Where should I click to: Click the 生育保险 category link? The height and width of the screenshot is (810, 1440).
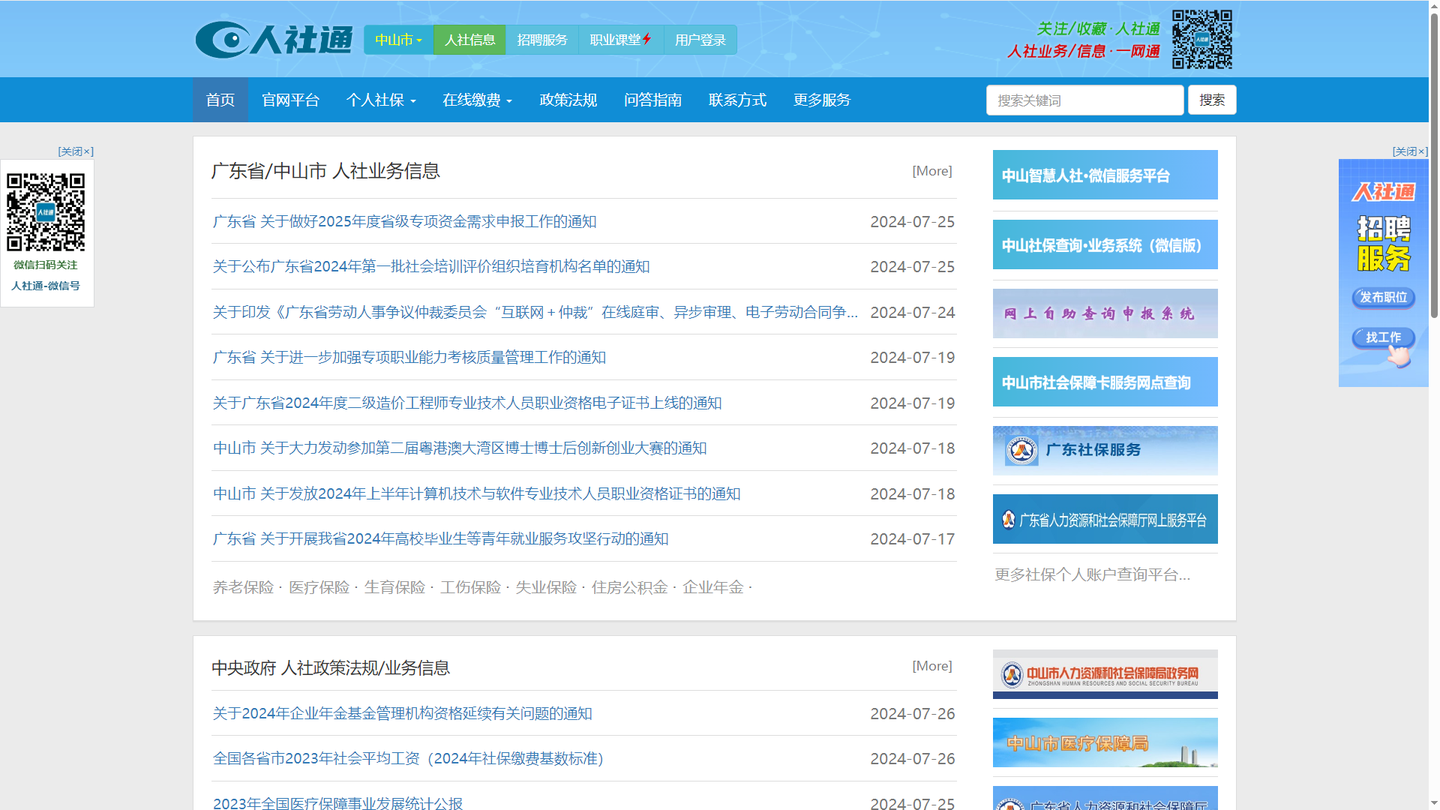click(x=395, y=587)
